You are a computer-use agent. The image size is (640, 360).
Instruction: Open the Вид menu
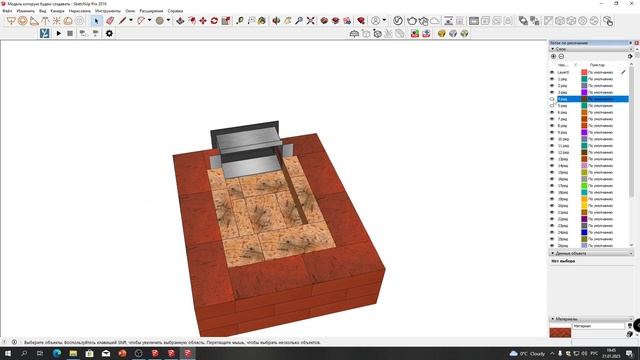point(42,11)
